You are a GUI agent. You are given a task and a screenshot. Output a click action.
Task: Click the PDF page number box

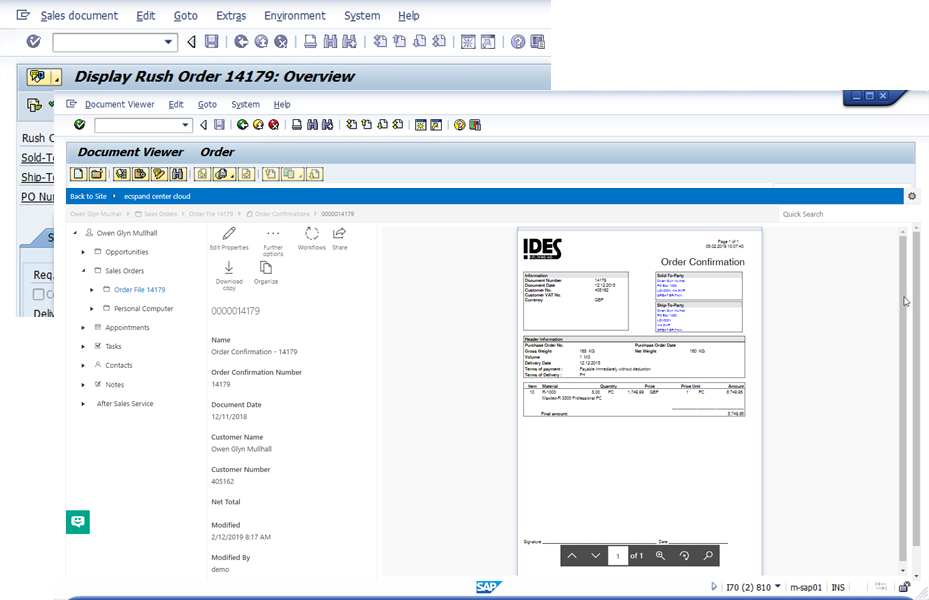click(x=618, y=555)
